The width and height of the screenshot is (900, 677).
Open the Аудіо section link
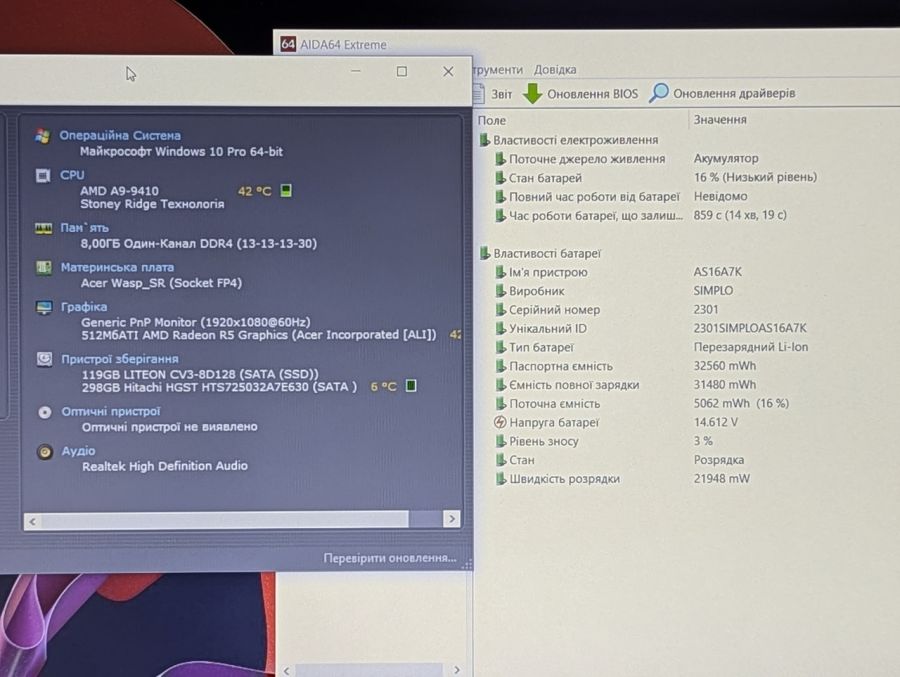click(79, 451)
